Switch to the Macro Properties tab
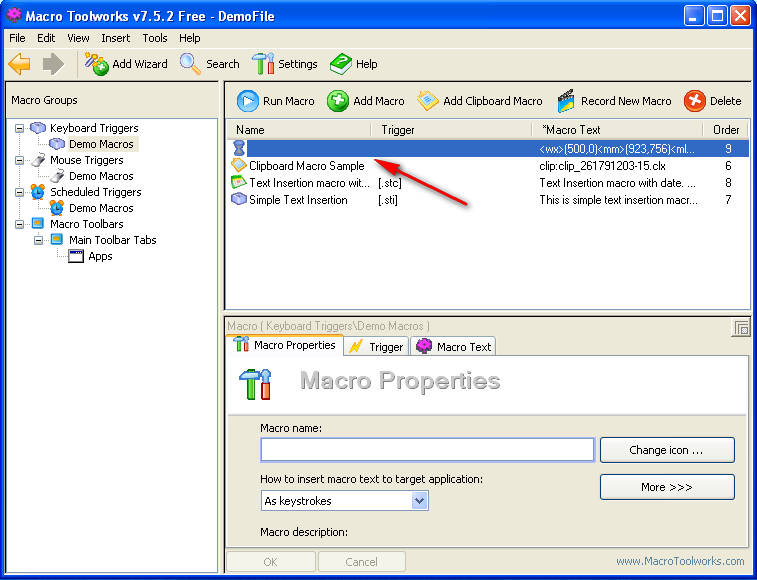 pyautogui.click(x=285, y=345)
